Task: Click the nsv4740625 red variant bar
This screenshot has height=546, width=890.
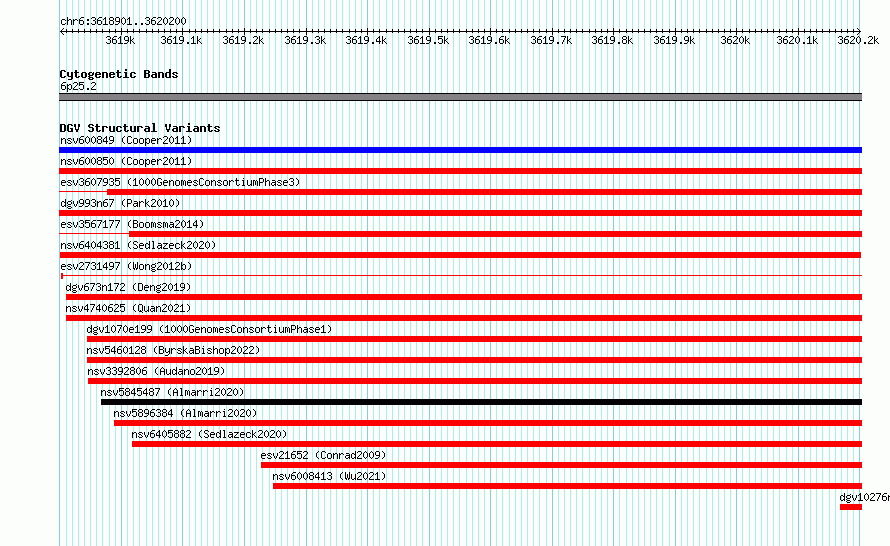Action: pos(464,318)
